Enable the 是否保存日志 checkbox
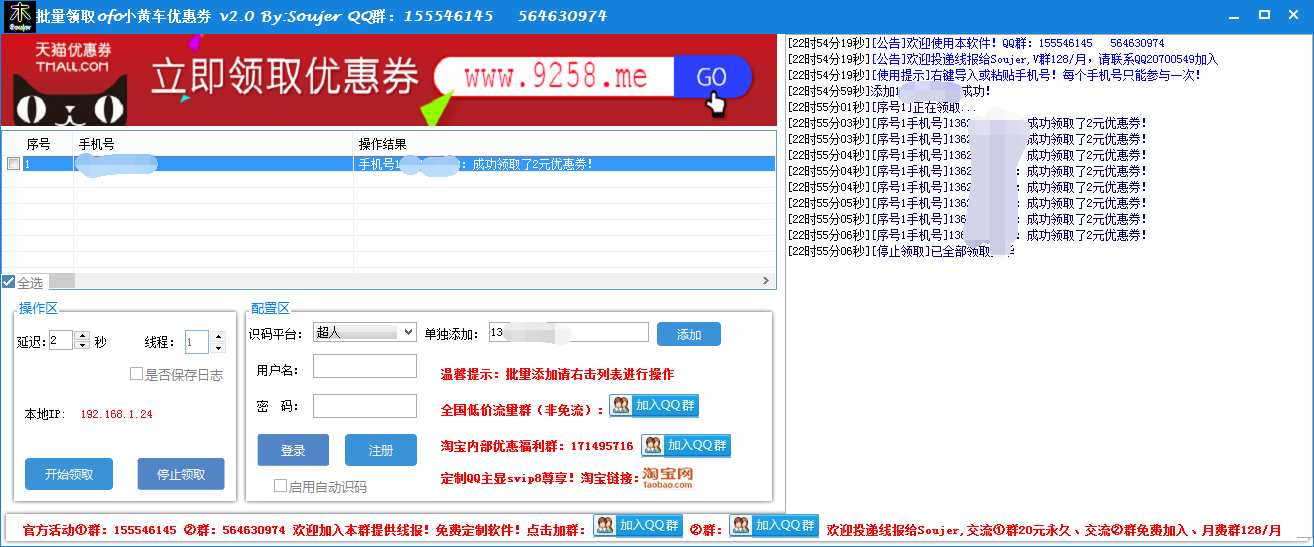 [136, 375]
